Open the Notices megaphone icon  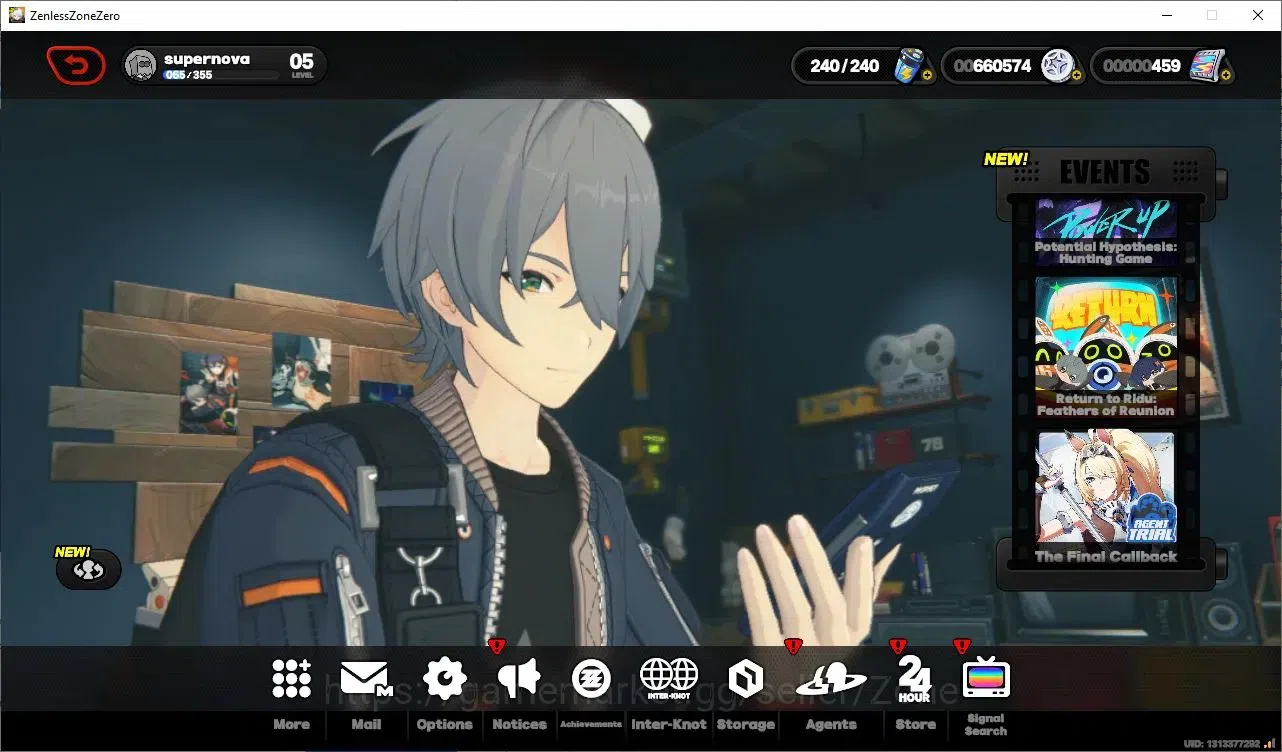tap(519, 679)
